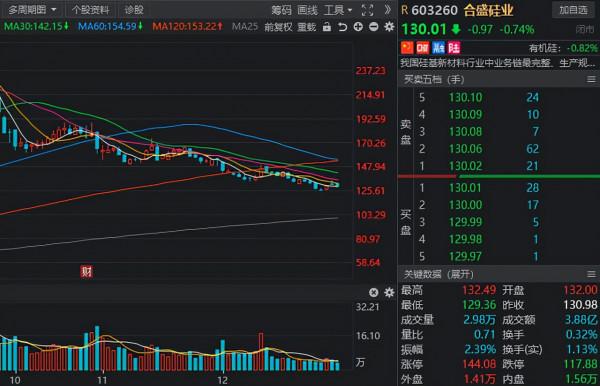The height and width of the screenshot is (386, 600).
Task: Open the 多周期图 dropdown
Action: [33, 10]
